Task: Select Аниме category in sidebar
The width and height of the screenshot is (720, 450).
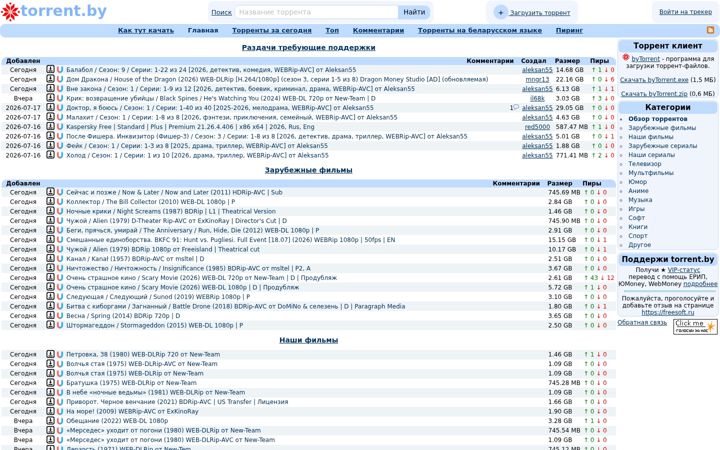Action: point(638,191)
